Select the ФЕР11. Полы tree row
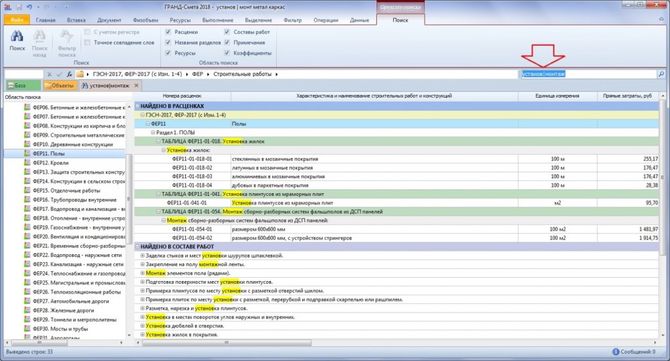This screenshot has width=670, height=361. pos(64,153)
